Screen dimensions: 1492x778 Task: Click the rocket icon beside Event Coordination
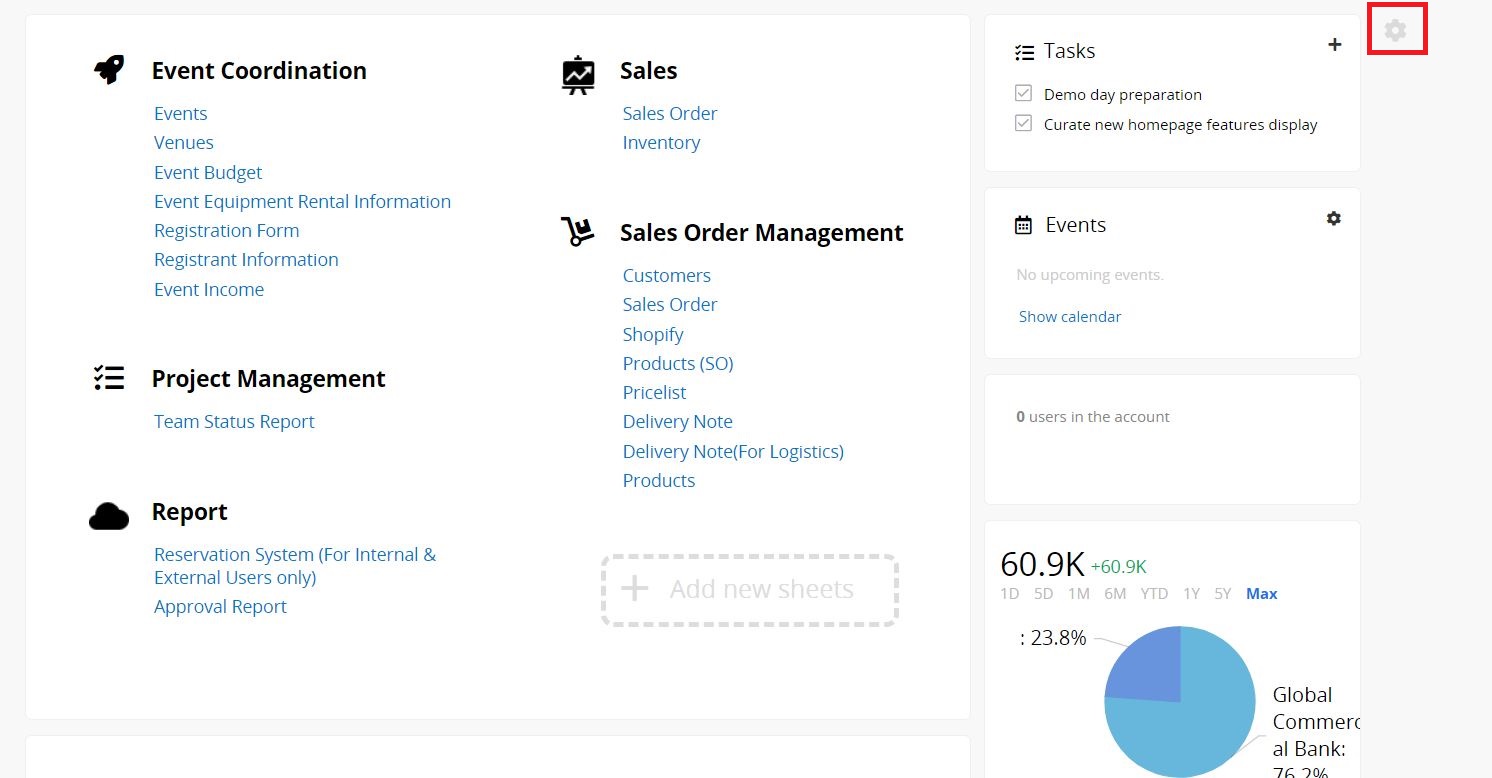(109, 70)
